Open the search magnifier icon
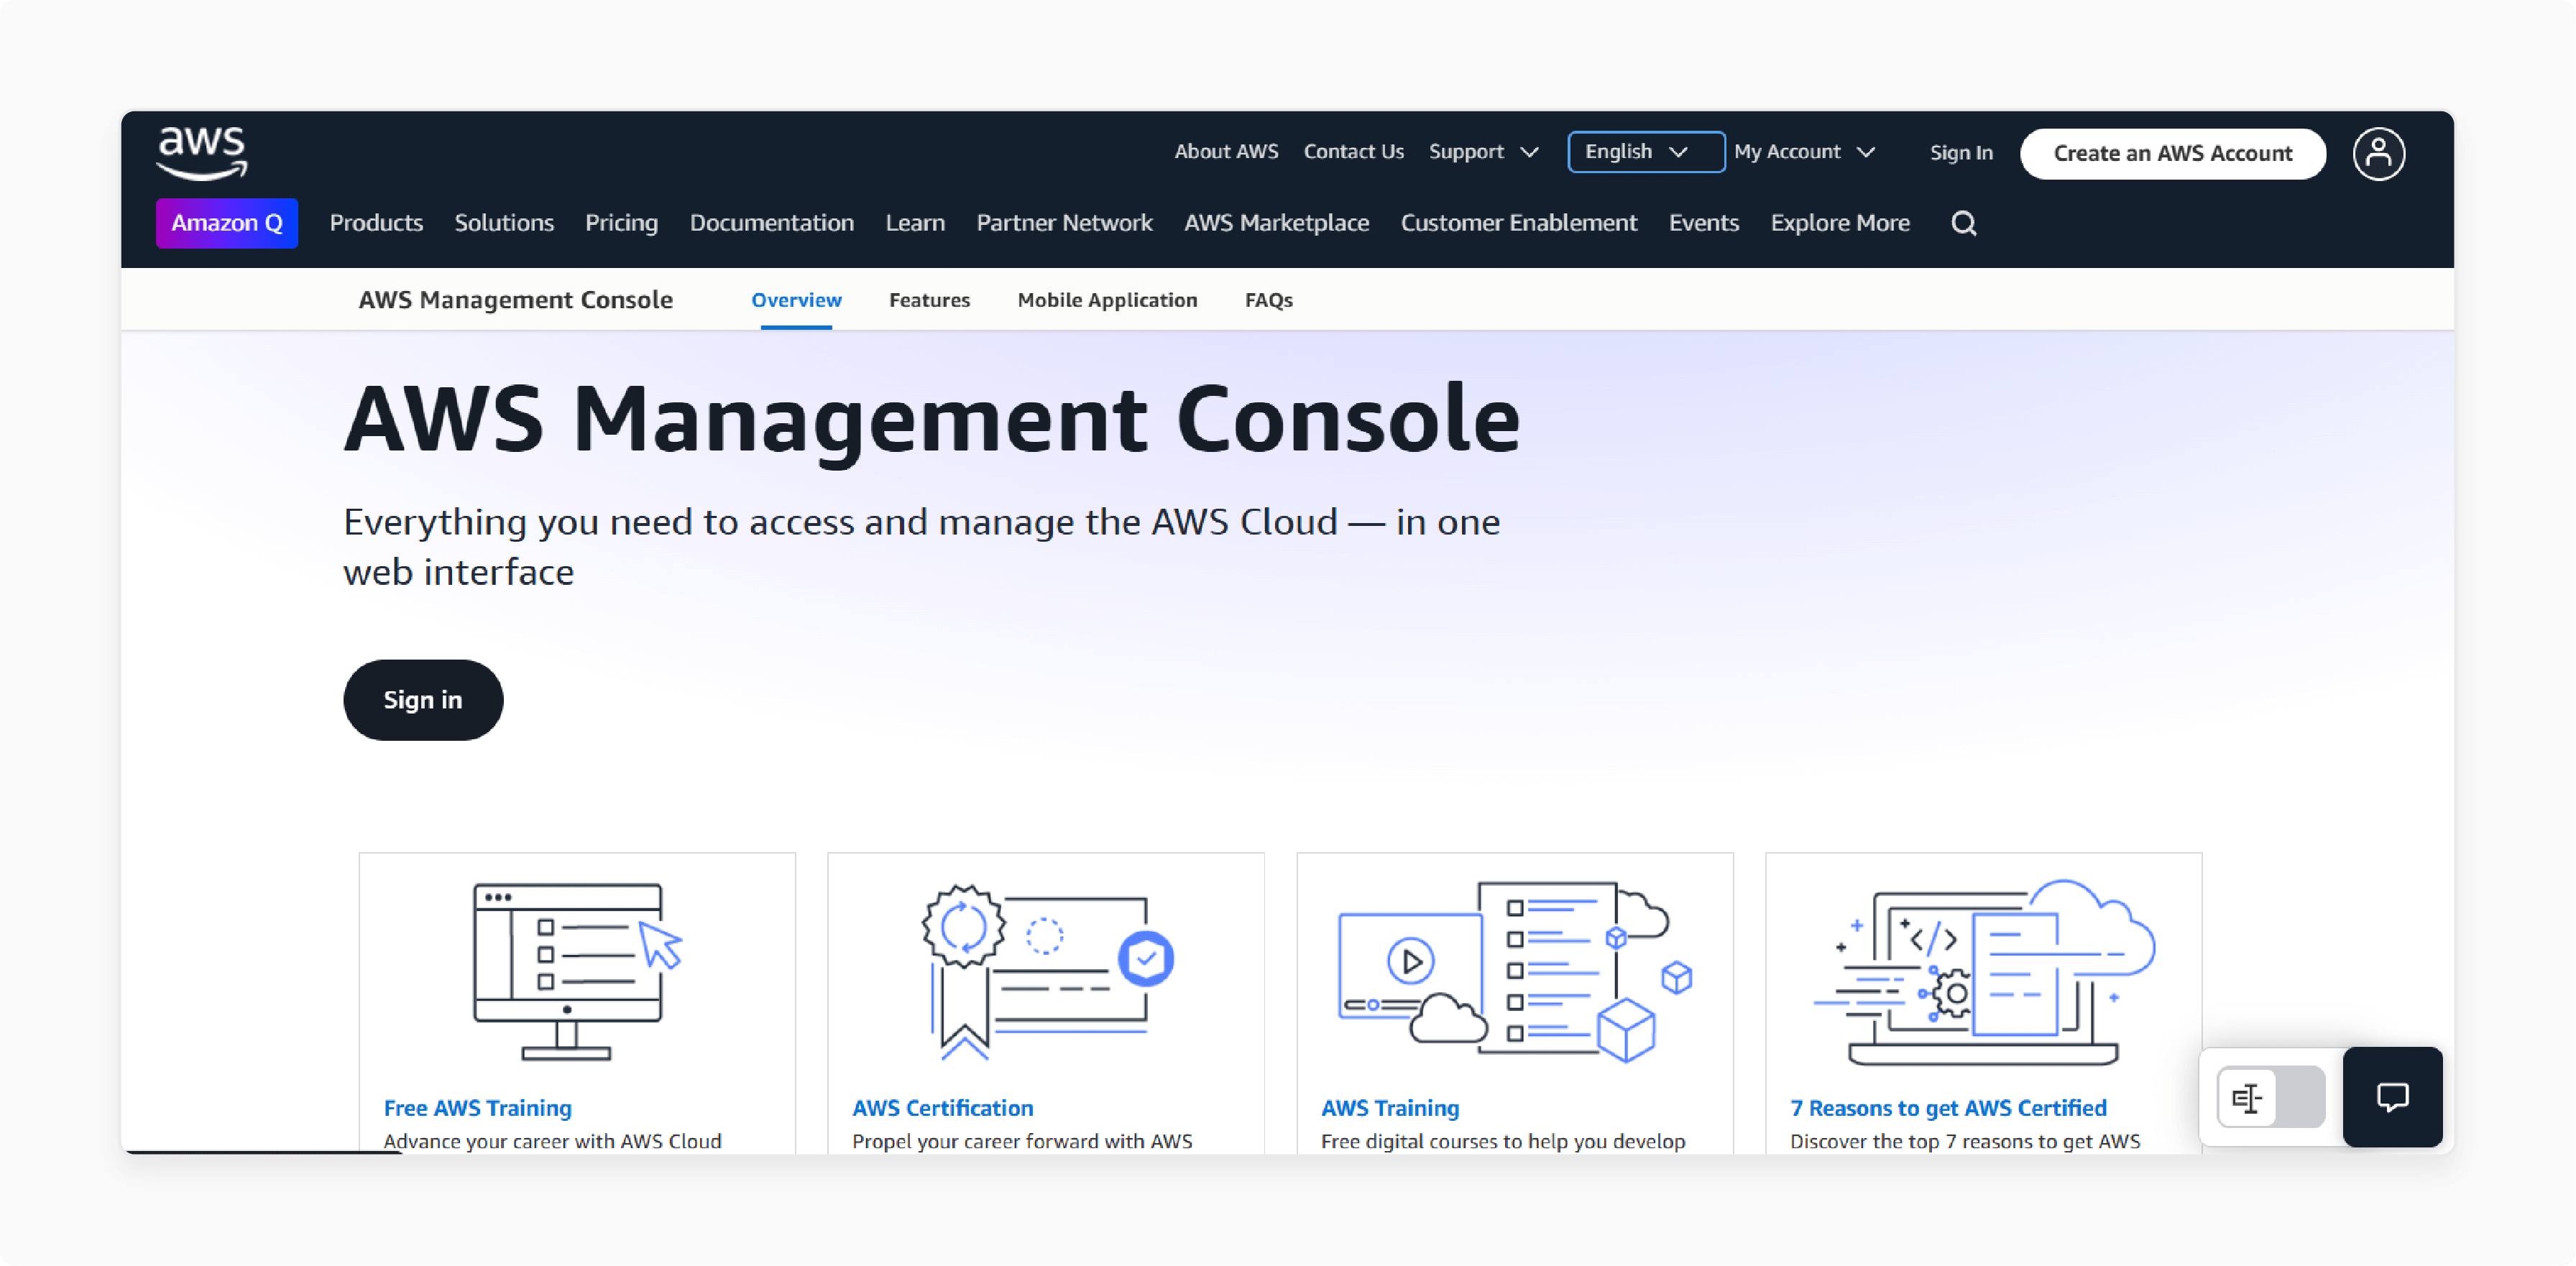The height and width of the screenshot is (1266, 2576). point(1963,223)
